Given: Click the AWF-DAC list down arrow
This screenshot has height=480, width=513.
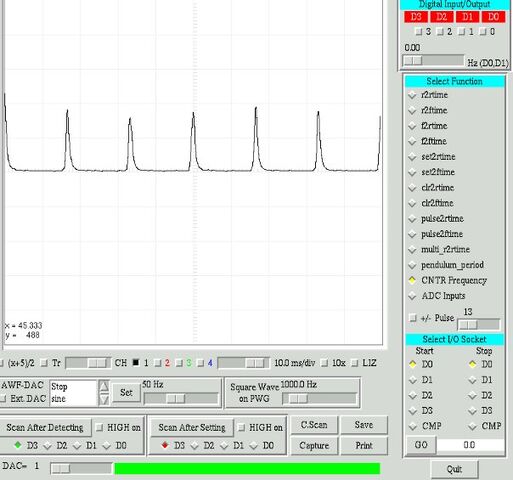Looking at the screenshot, I should pyautogui.click(x=104, y=399).
